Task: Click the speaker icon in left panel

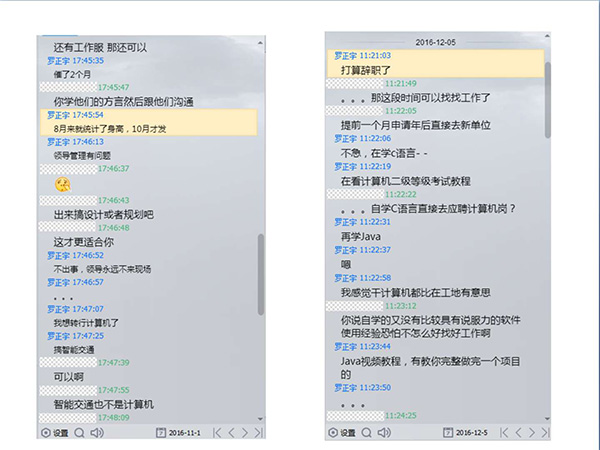Action: tap(97, 433)
